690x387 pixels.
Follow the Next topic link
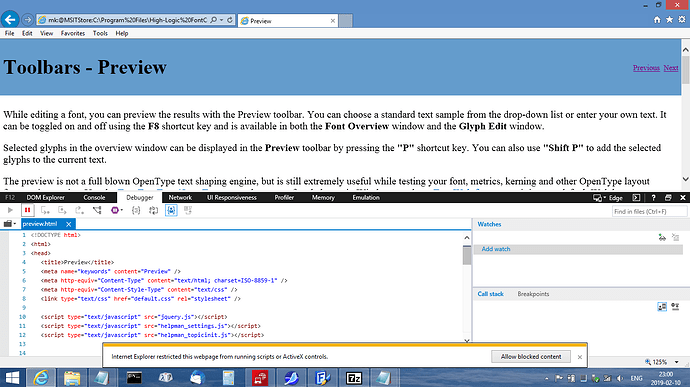pyautogui.click(x=671, y=68)
